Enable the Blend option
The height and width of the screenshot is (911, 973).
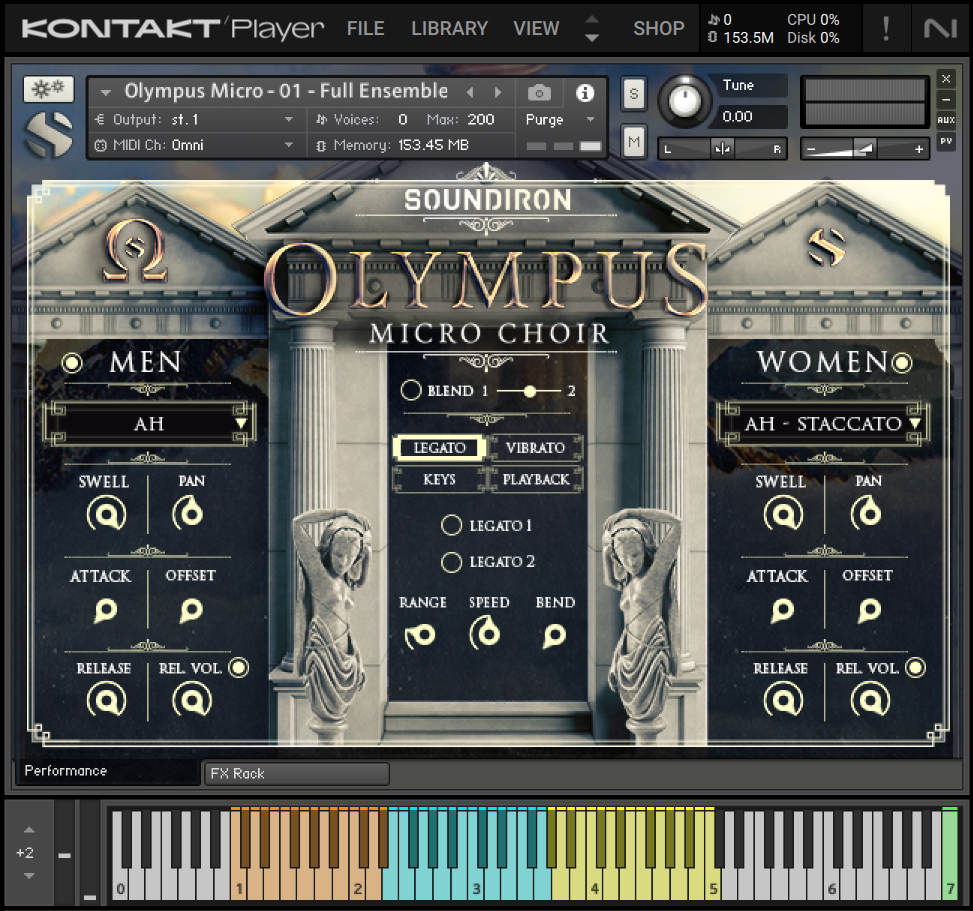411,390
